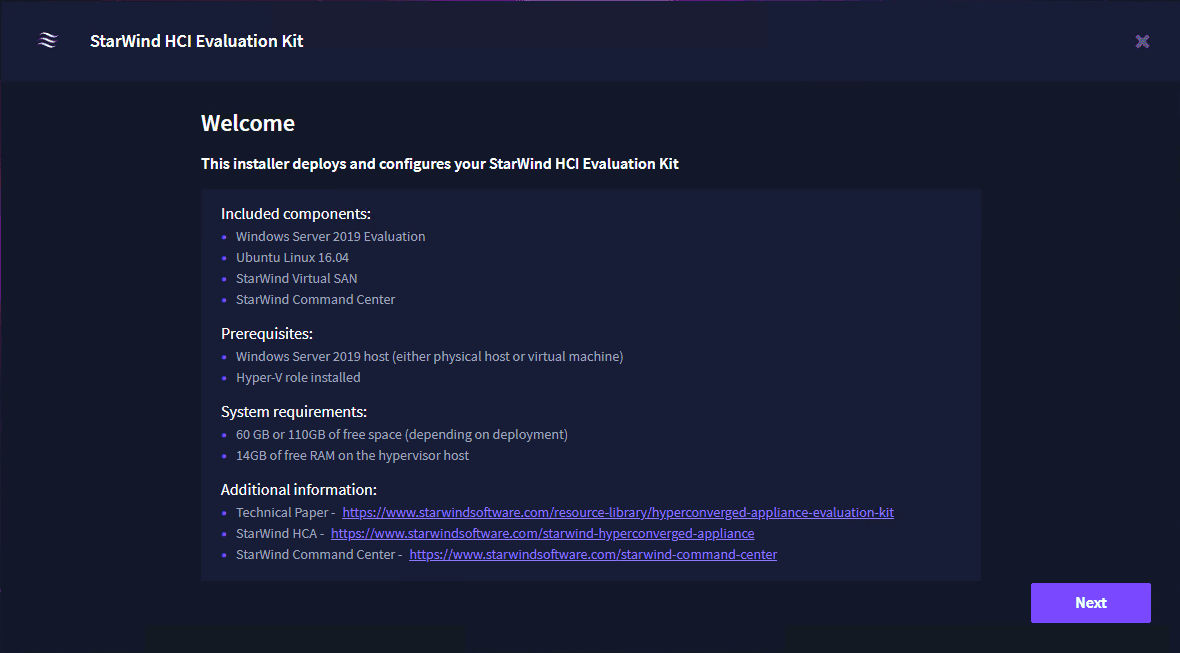Screen dimensions: 1180x653
Task: Click the 'StarWind HCA -' label
Action: click(280, 533)
